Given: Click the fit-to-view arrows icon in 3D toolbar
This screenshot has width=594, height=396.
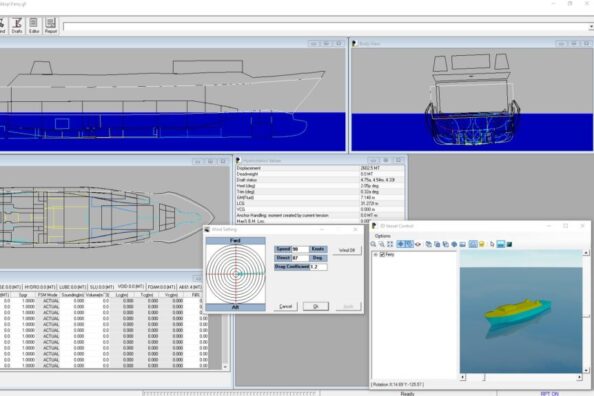Looking at the screenshot, I should pyautogui.click(x=390, y=244).
